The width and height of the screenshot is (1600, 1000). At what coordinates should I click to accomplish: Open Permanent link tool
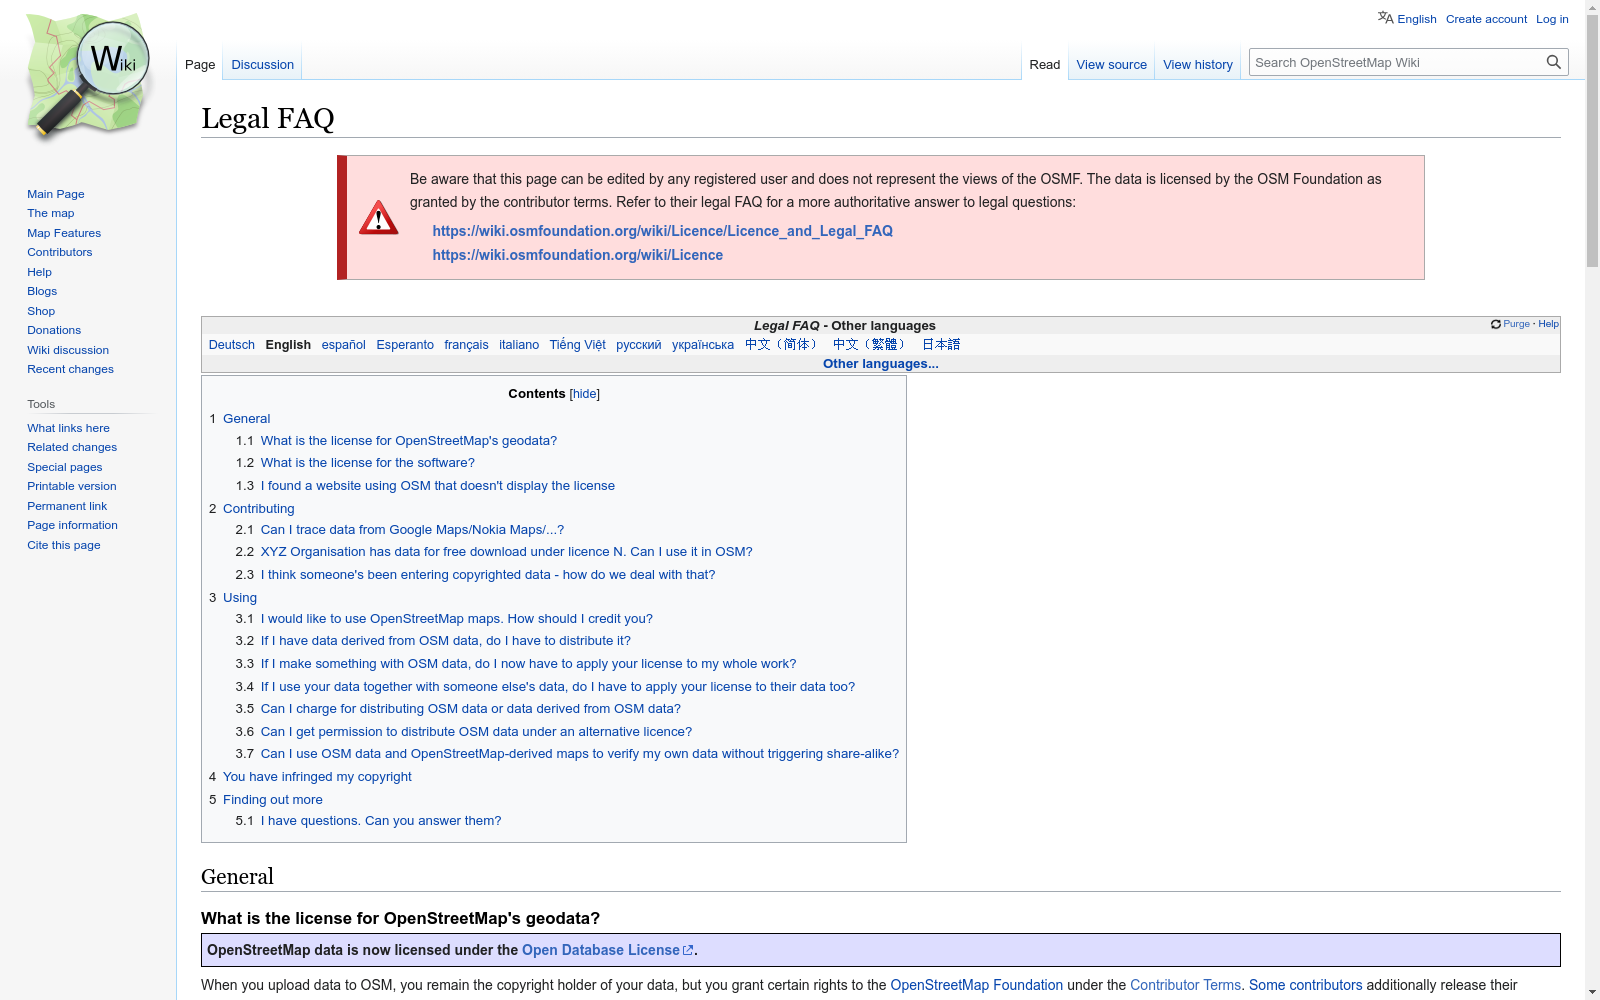click(x=67, y=506)
